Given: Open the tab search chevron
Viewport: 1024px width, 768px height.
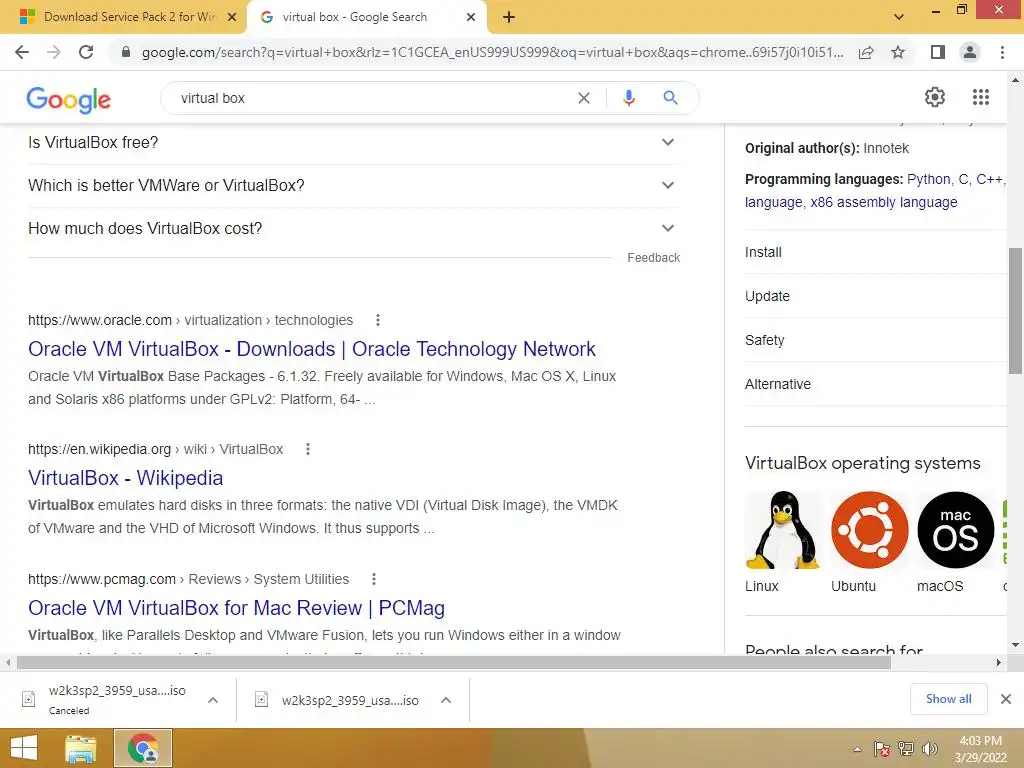Looking at the screenshot, I should click(899, 17).
